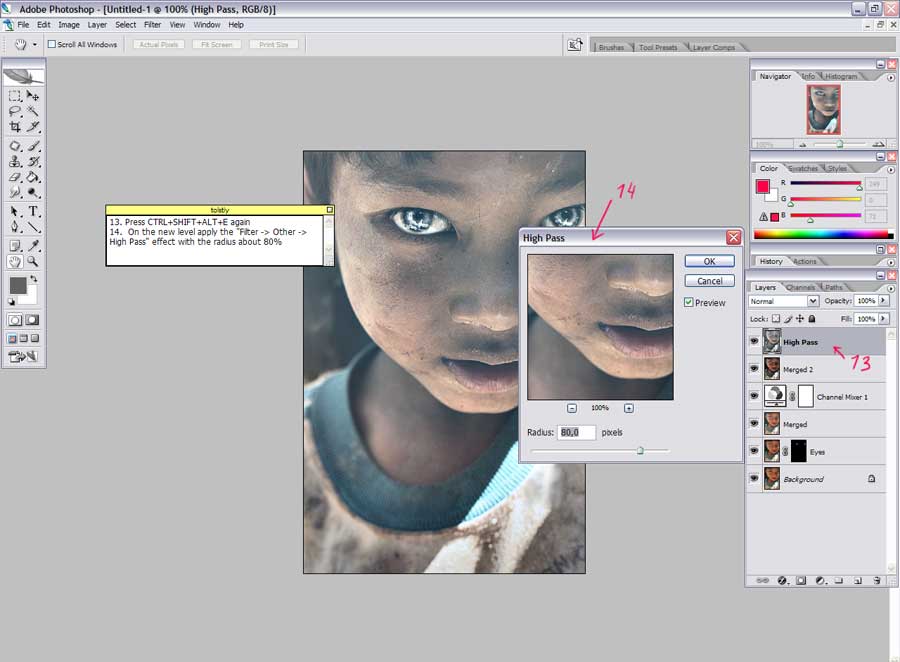
Task: Hide the Merged 2 layer
Action: [753, 369]
